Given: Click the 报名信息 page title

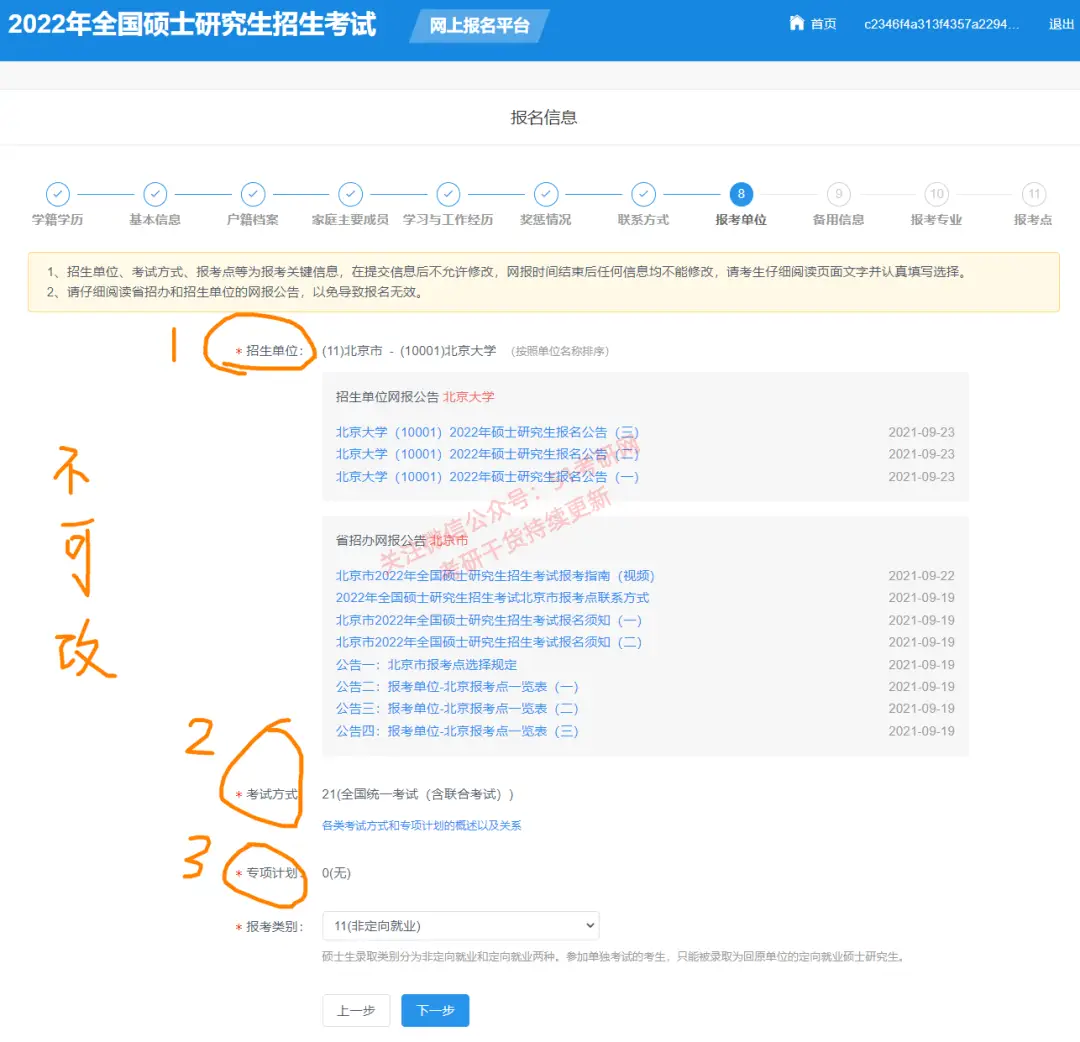Looking at the screenshot, I should click(x=543, y=118).
